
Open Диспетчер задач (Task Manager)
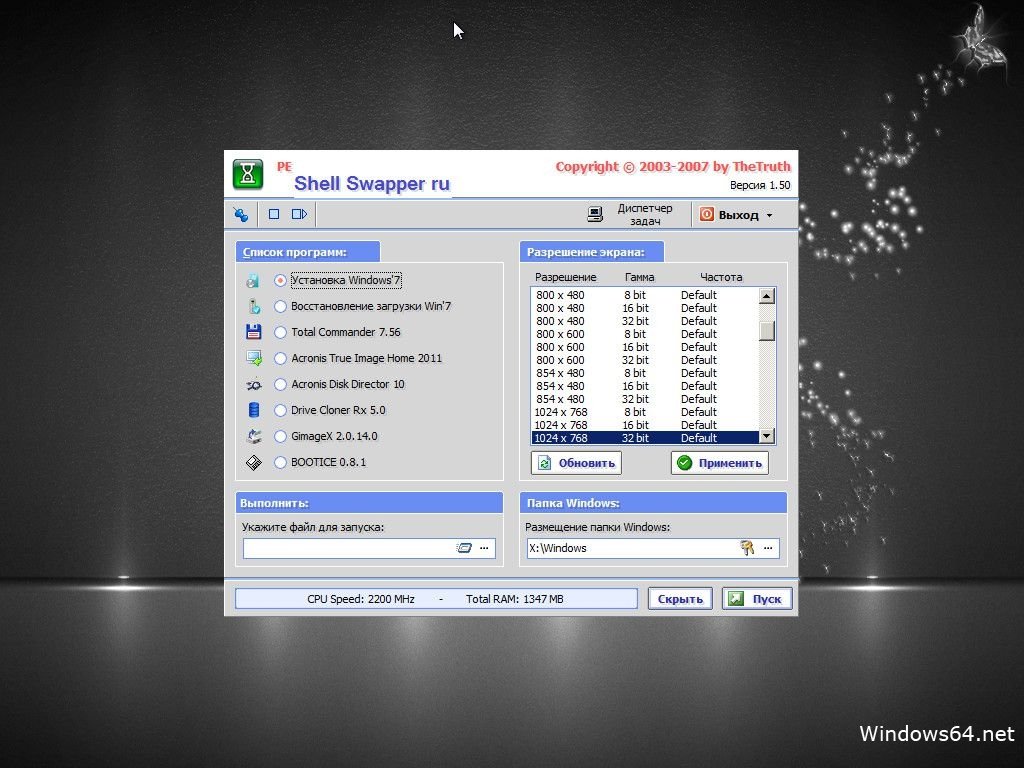631,214
